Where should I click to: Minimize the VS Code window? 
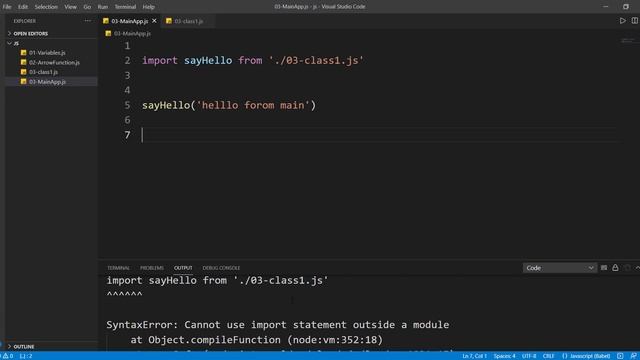(606, 7)
